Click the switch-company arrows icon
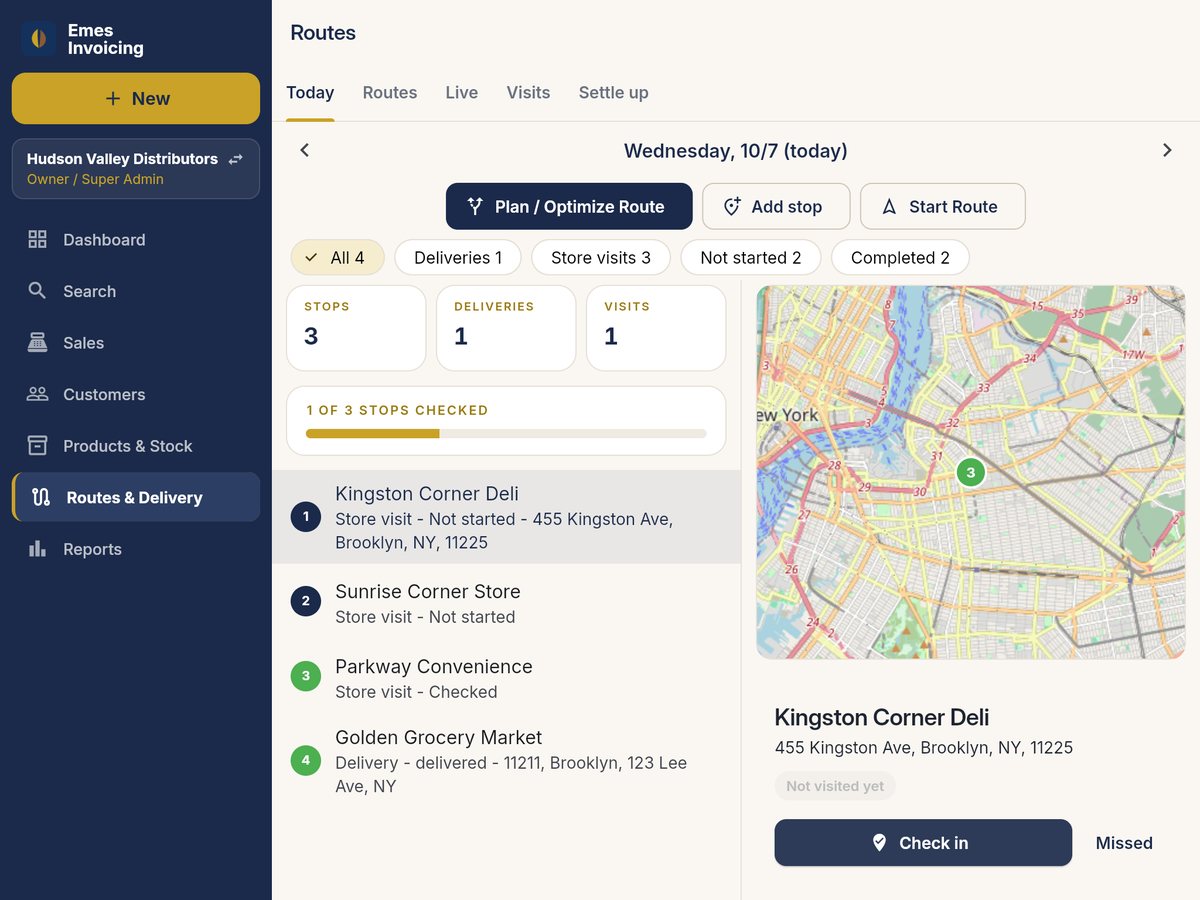Screen dimensions: 1200x900 pyautogui.click(x=236, y=159)
